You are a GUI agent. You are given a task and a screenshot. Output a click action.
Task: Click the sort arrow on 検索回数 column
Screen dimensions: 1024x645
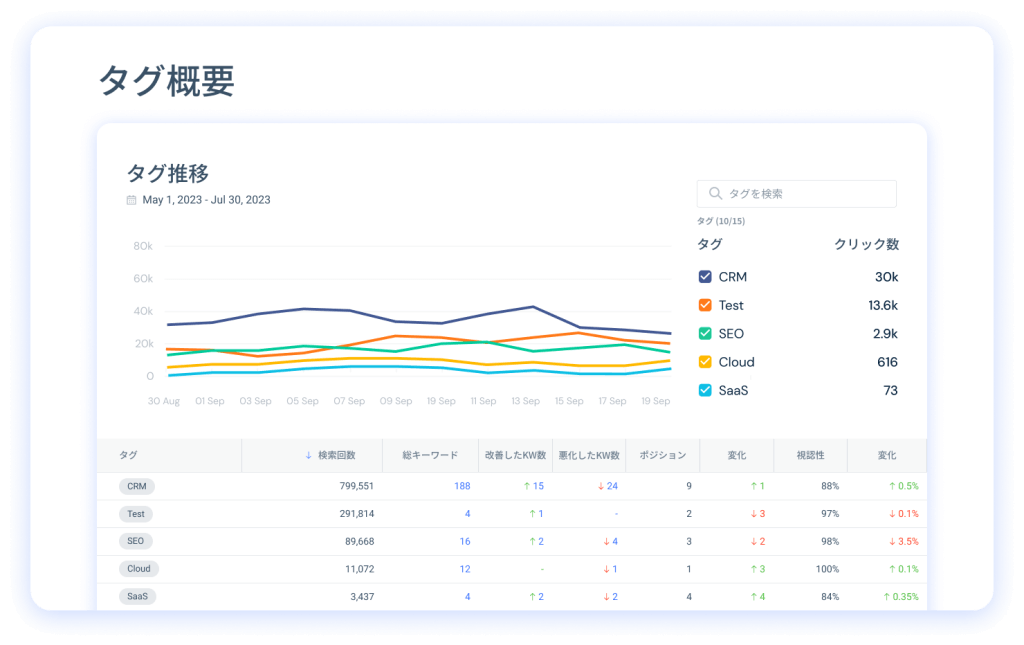pos(308,455)
